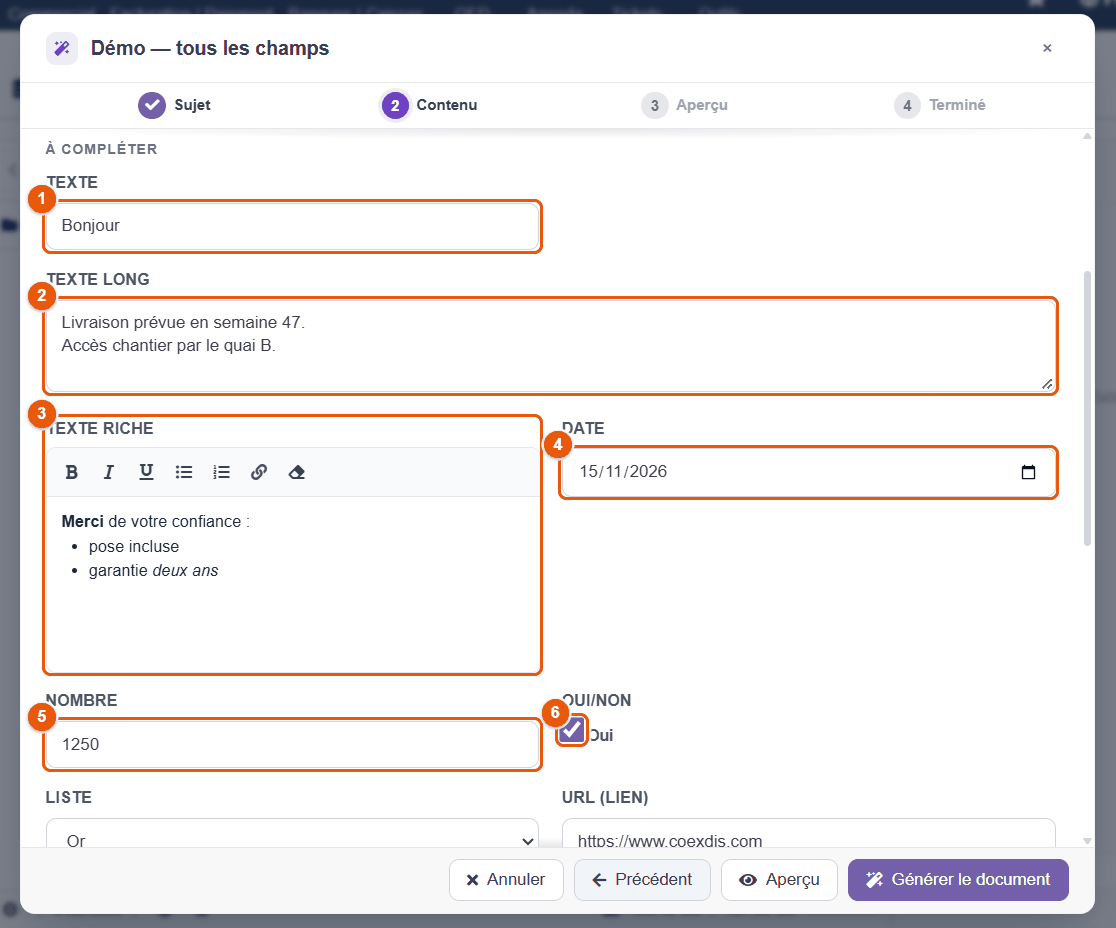Click the URL field with coexdis.com
This screenshot has height=928, width=1116.
809,833
